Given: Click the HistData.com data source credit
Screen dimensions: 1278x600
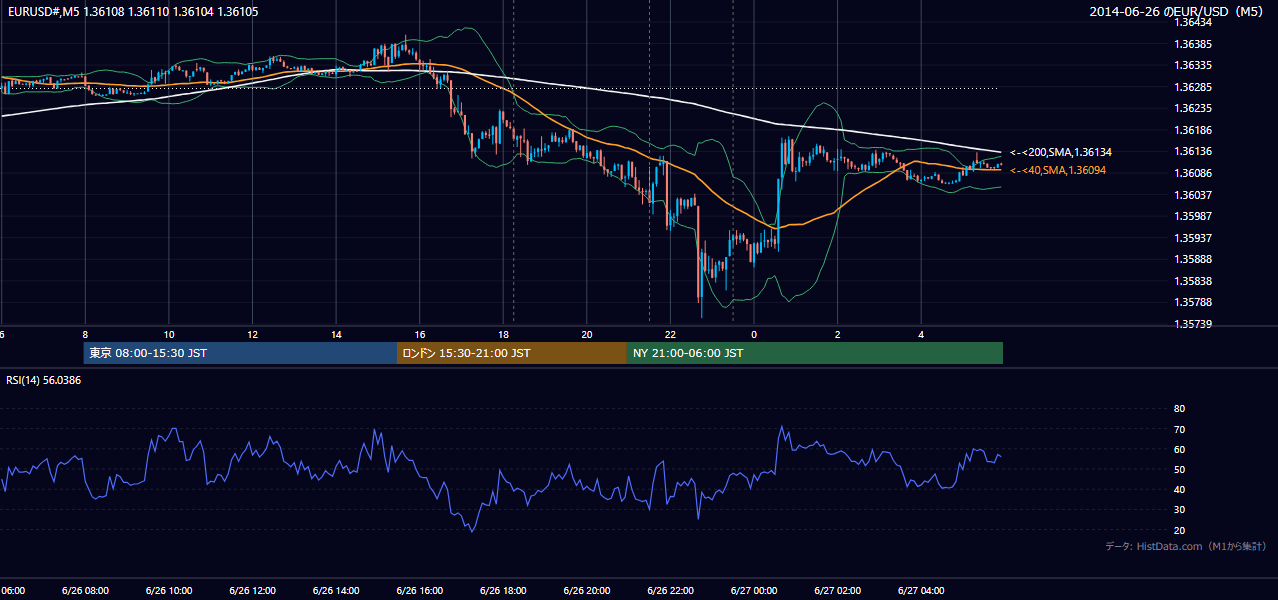Looking at the screenshot, I should pyautogui.click(x=1186, y=546).
